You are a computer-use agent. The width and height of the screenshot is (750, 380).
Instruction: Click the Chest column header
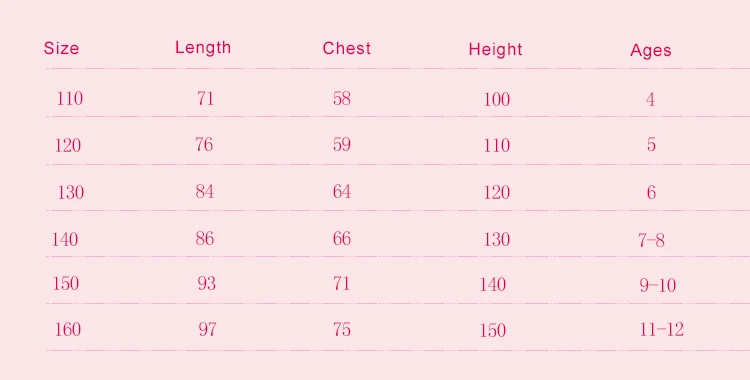(346, 48)
